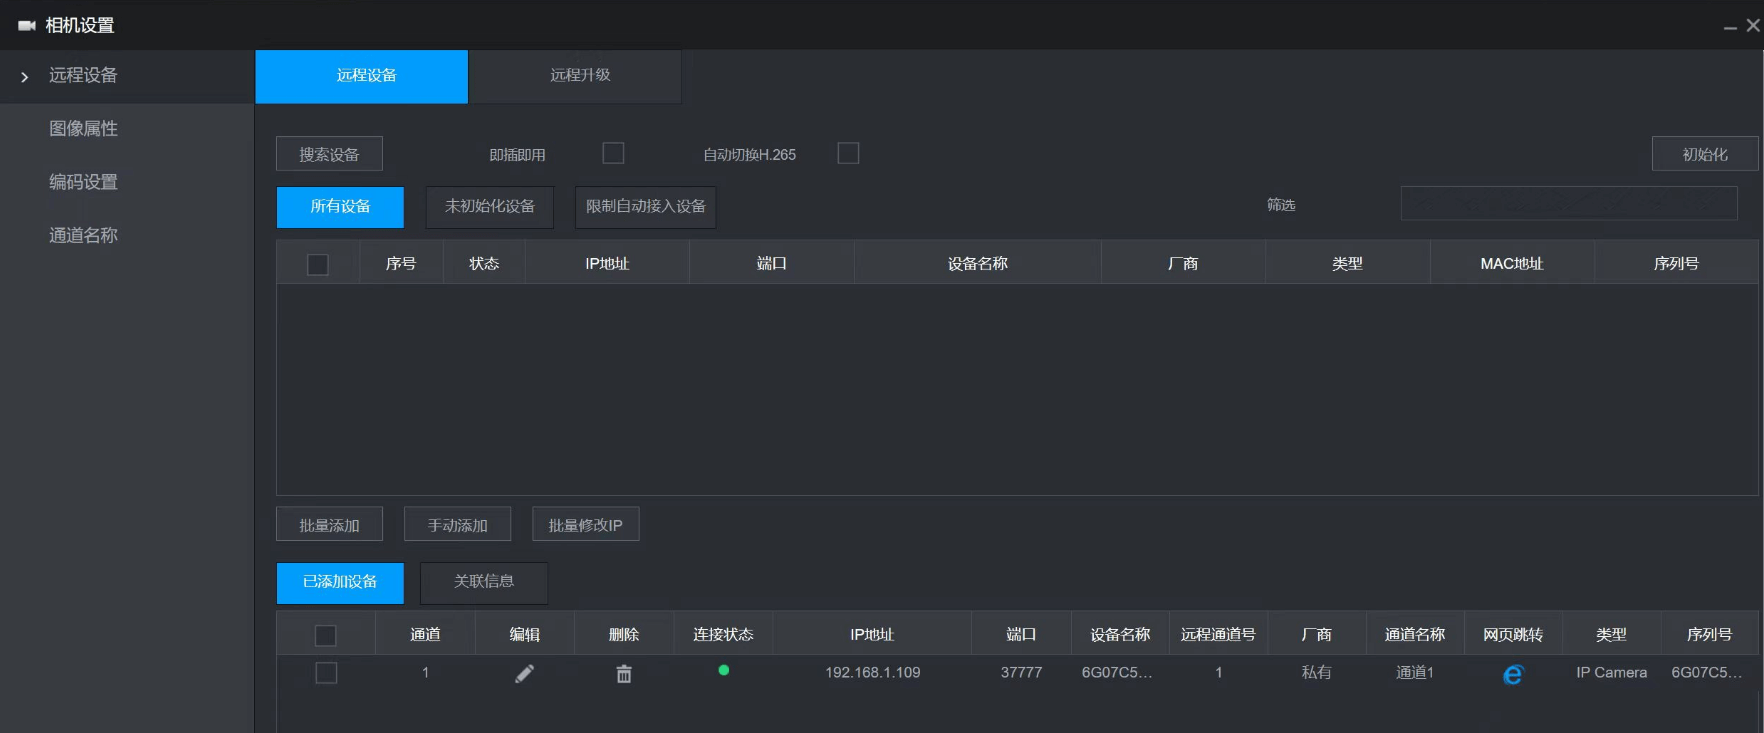Open the 关联信息 tab
This screenshot has width=1764, height=733.
point(484,582)
